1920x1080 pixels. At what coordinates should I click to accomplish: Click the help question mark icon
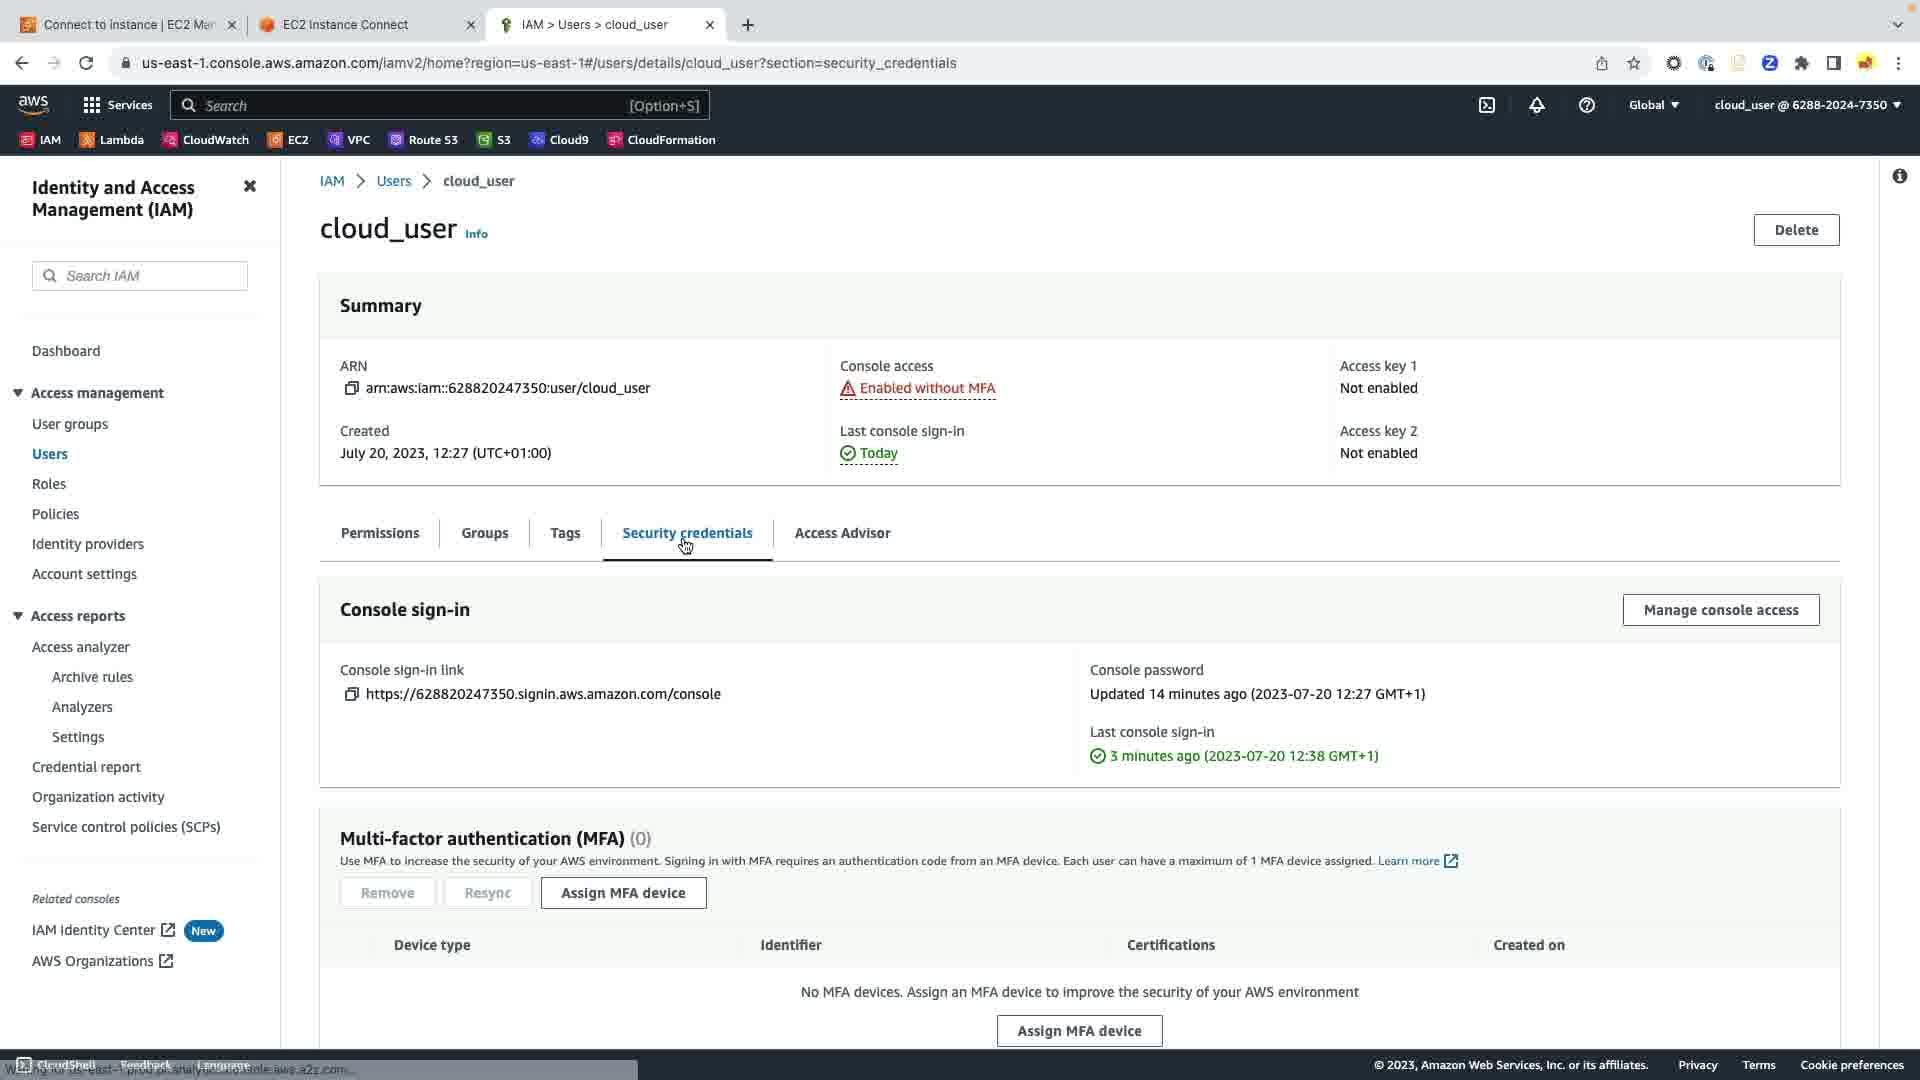pyautogui.click(x=1586, y=105)
